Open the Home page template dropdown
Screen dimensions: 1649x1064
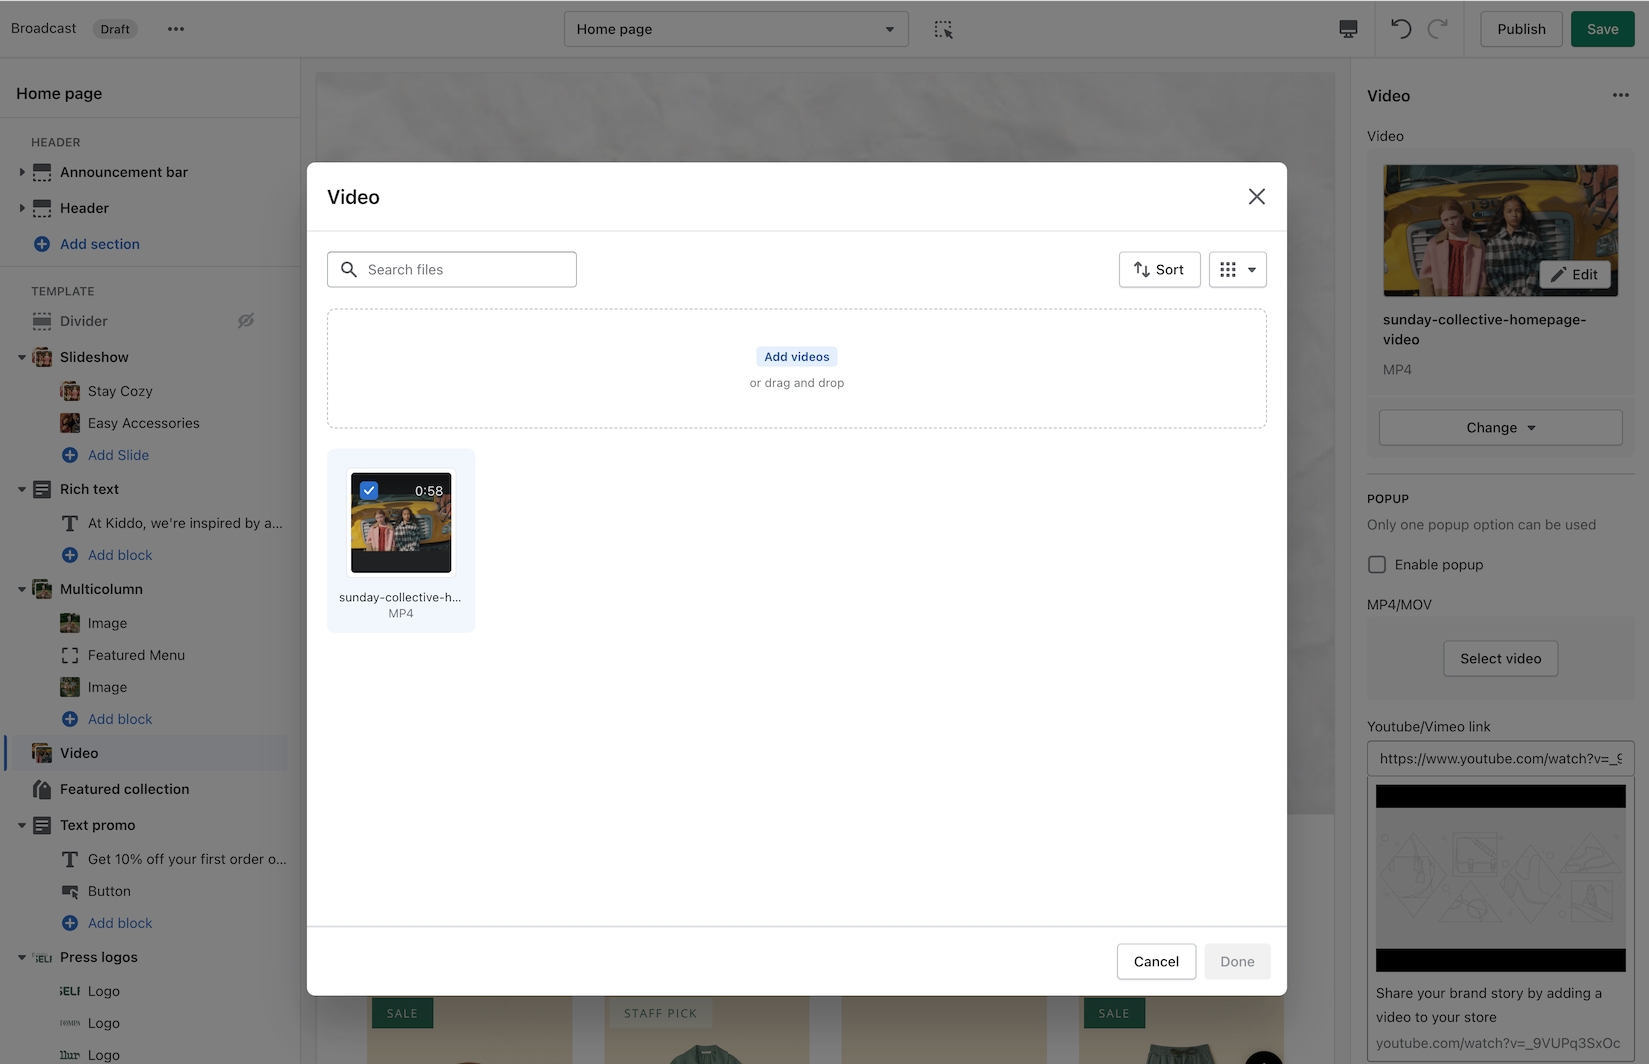click(735, 29)
